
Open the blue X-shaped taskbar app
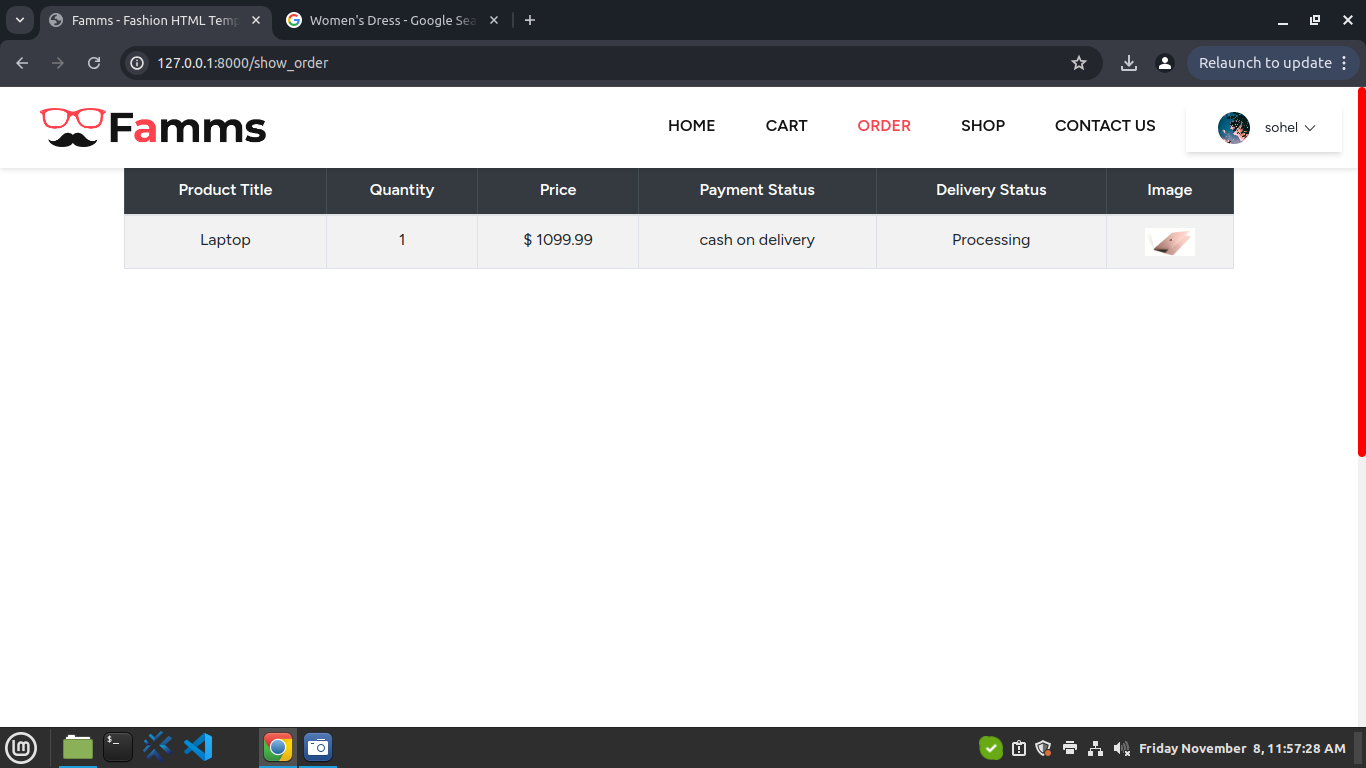tap(157, 746)
